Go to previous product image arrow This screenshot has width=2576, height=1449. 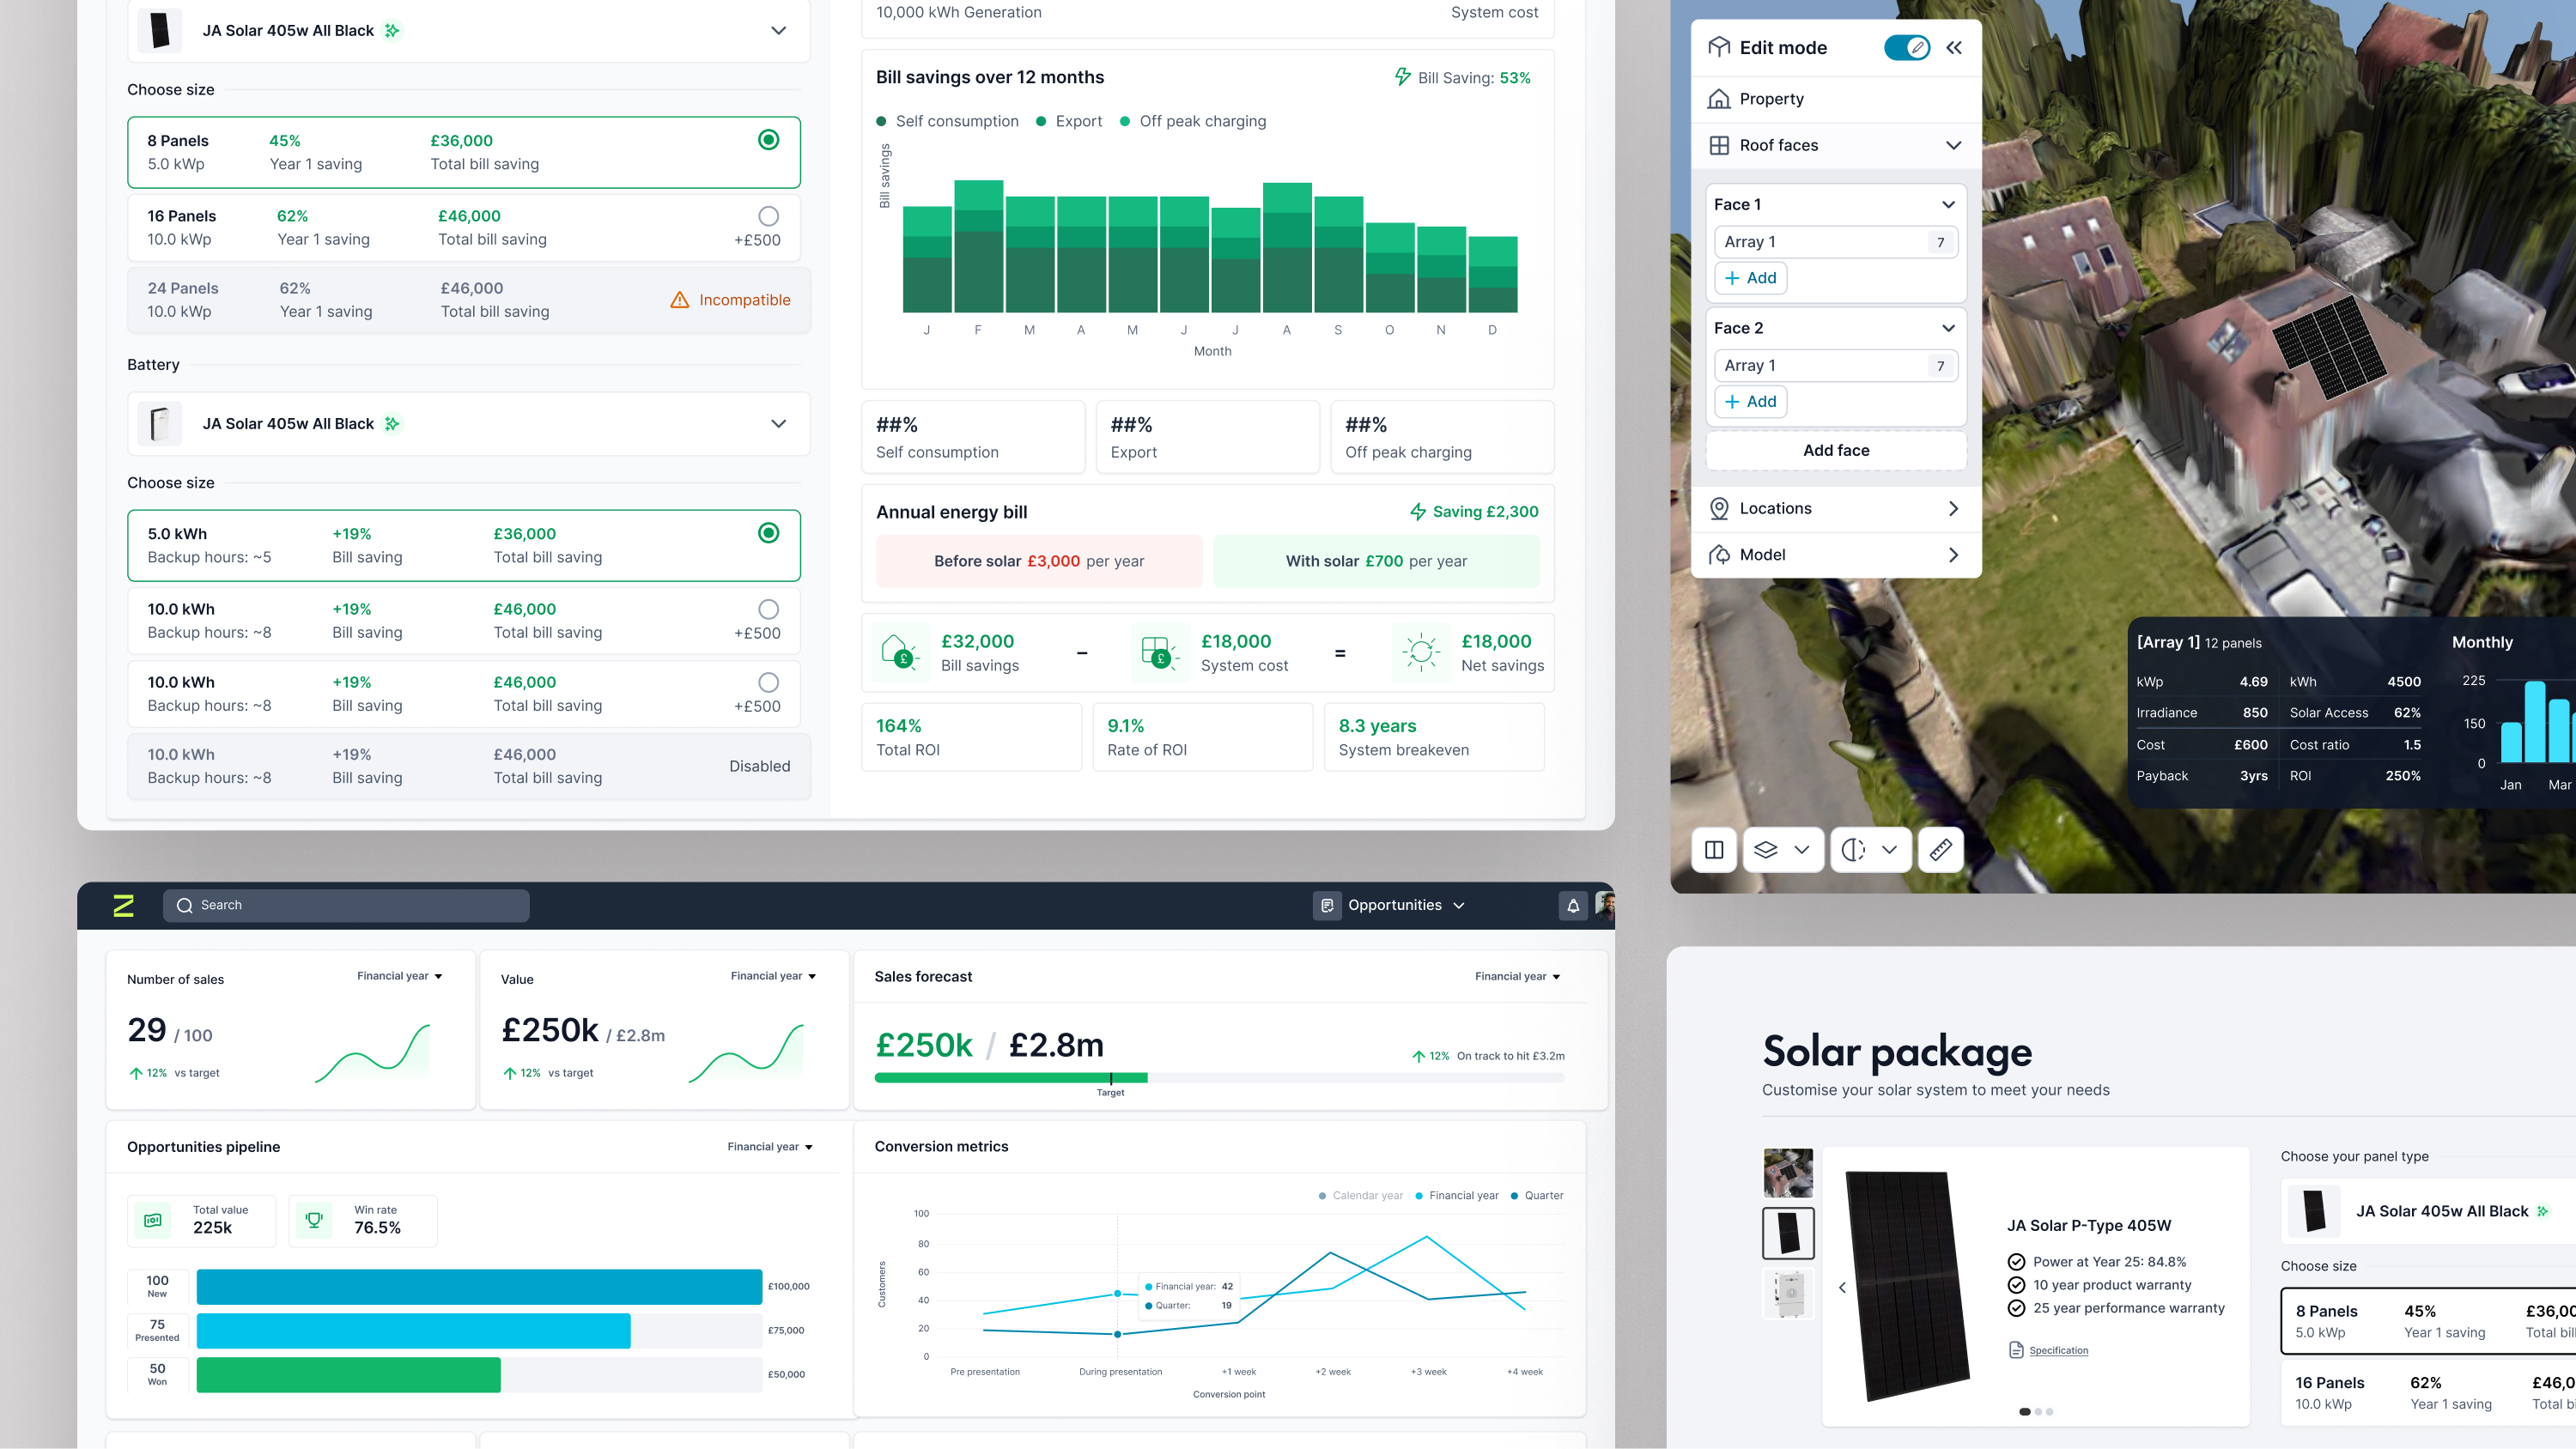click(x=1842, y=1287)
